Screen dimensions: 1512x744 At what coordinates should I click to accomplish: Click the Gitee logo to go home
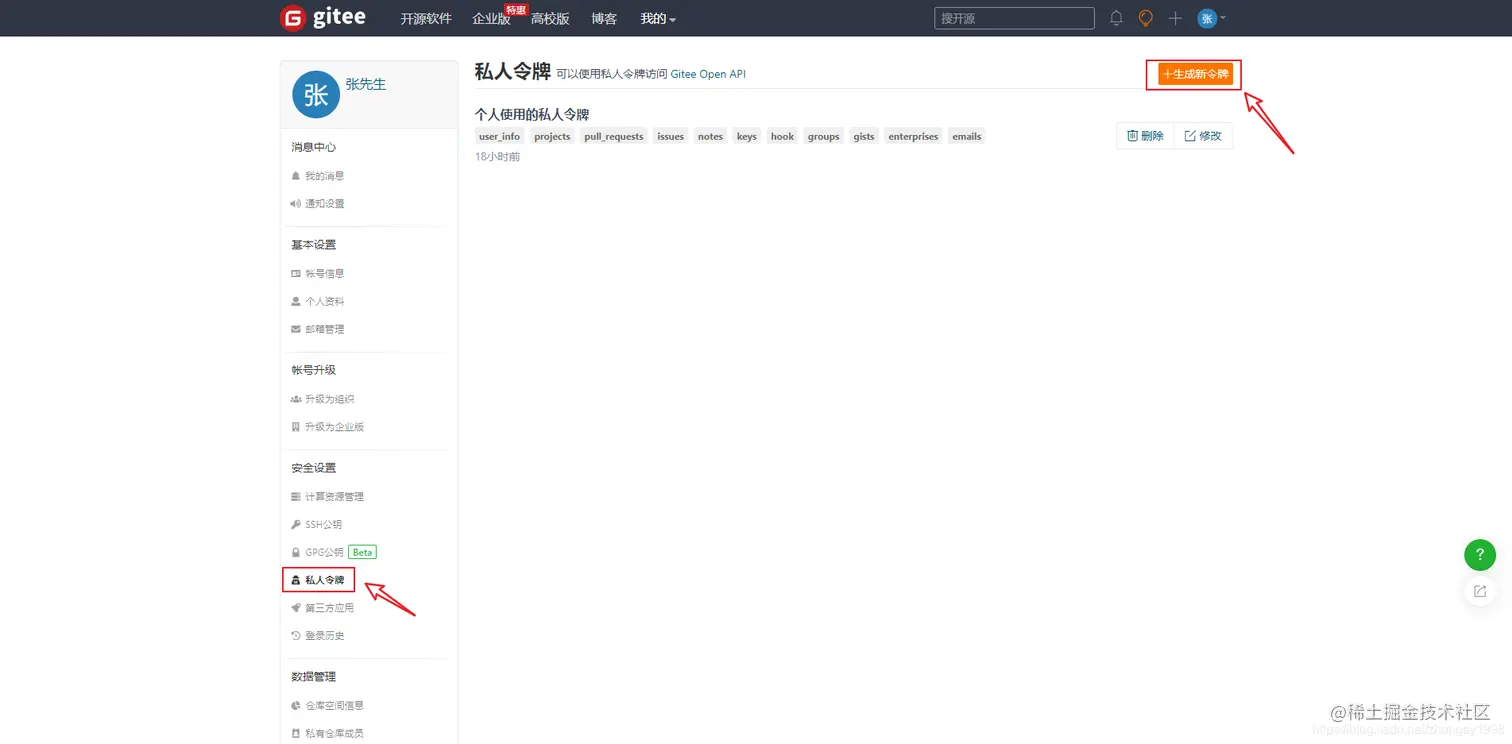[x=322, y=17]
